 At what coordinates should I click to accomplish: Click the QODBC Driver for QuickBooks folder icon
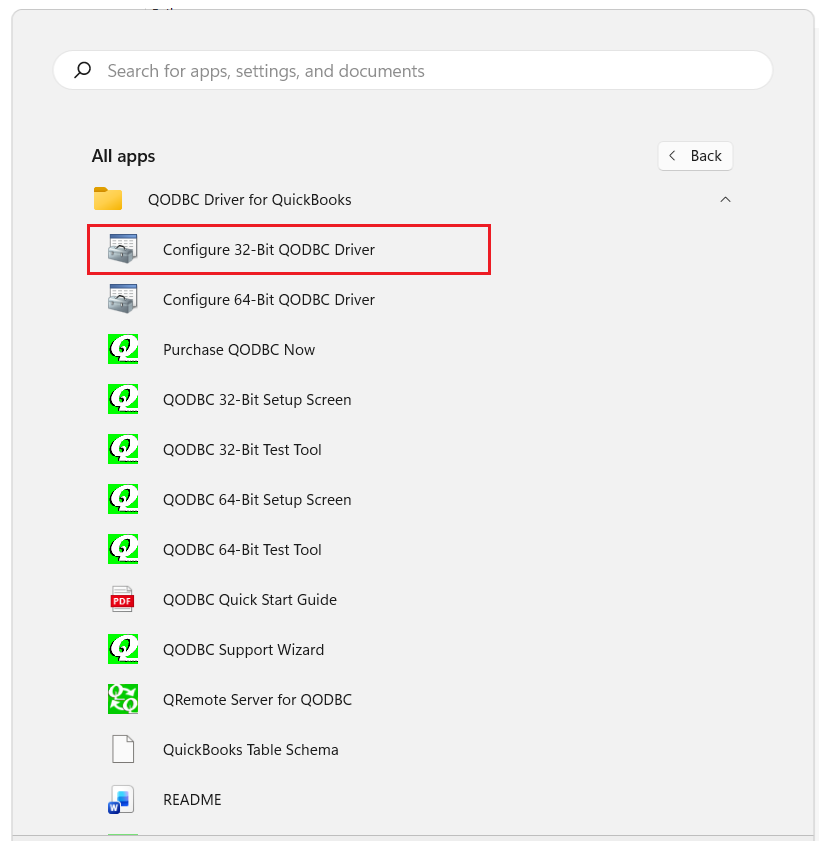(108, 199)
